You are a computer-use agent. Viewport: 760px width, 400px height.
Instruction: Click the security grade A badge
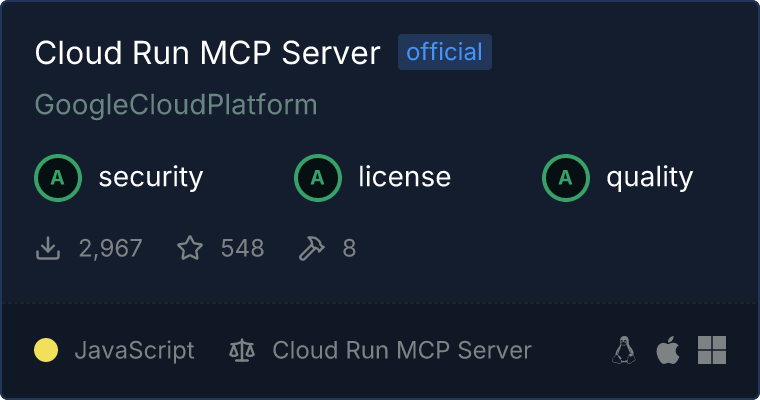[x=58, y=178]
